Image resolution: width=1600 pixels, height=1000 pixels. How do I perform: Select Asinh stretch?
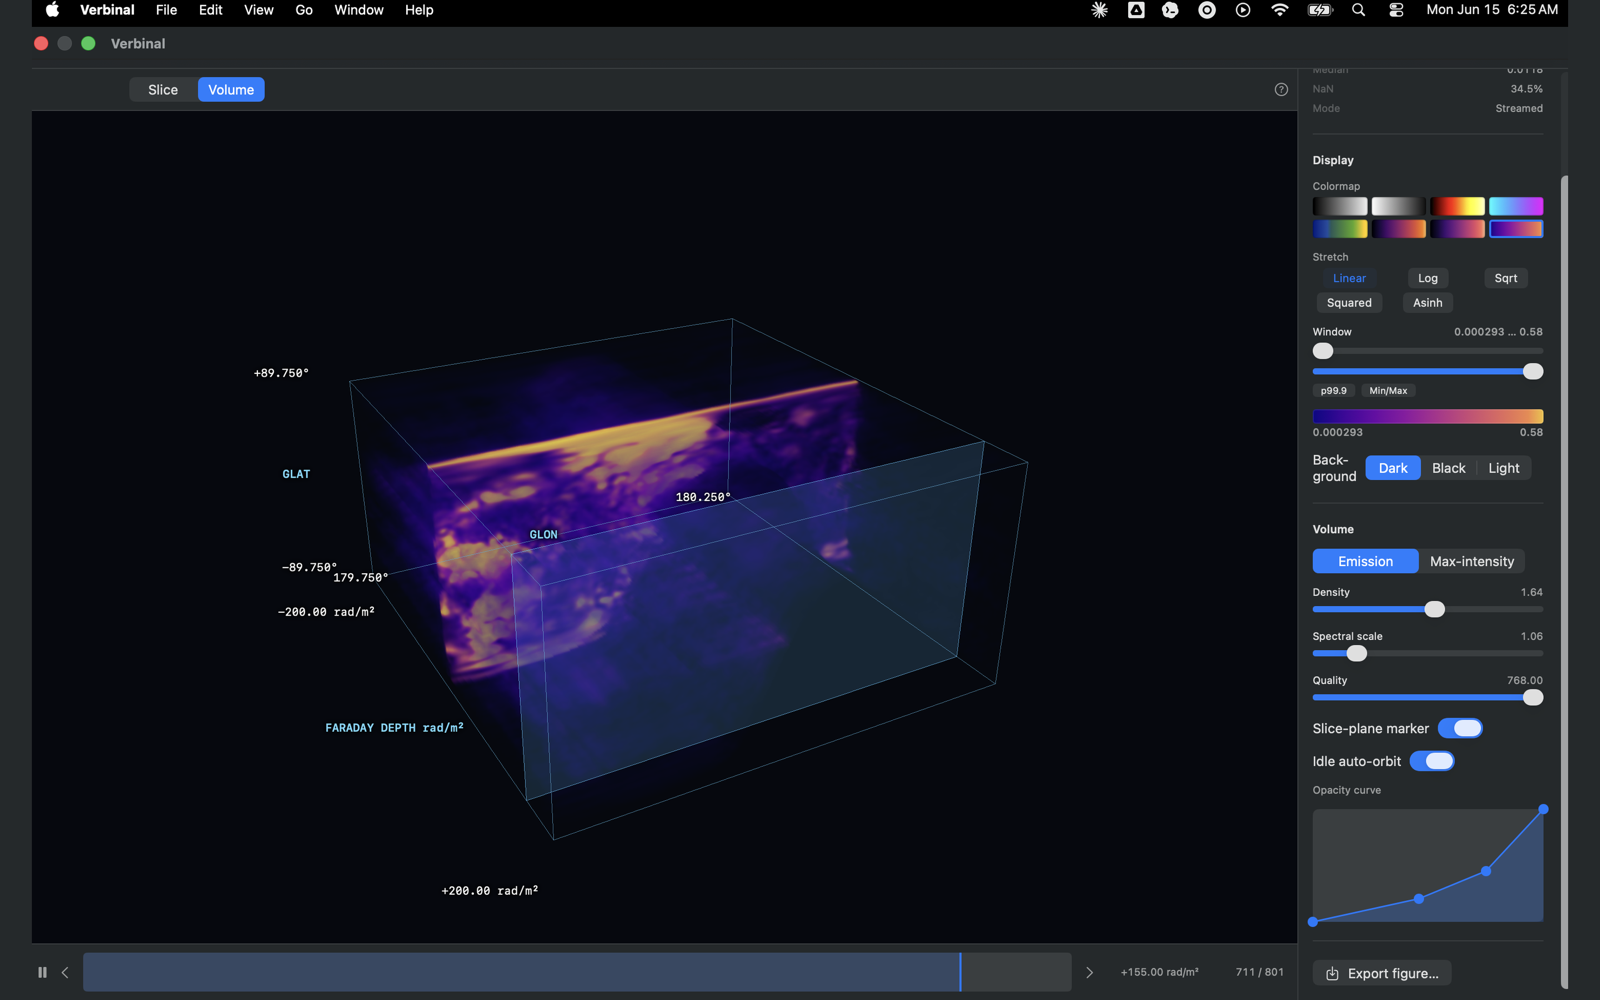coord(1428,303)
